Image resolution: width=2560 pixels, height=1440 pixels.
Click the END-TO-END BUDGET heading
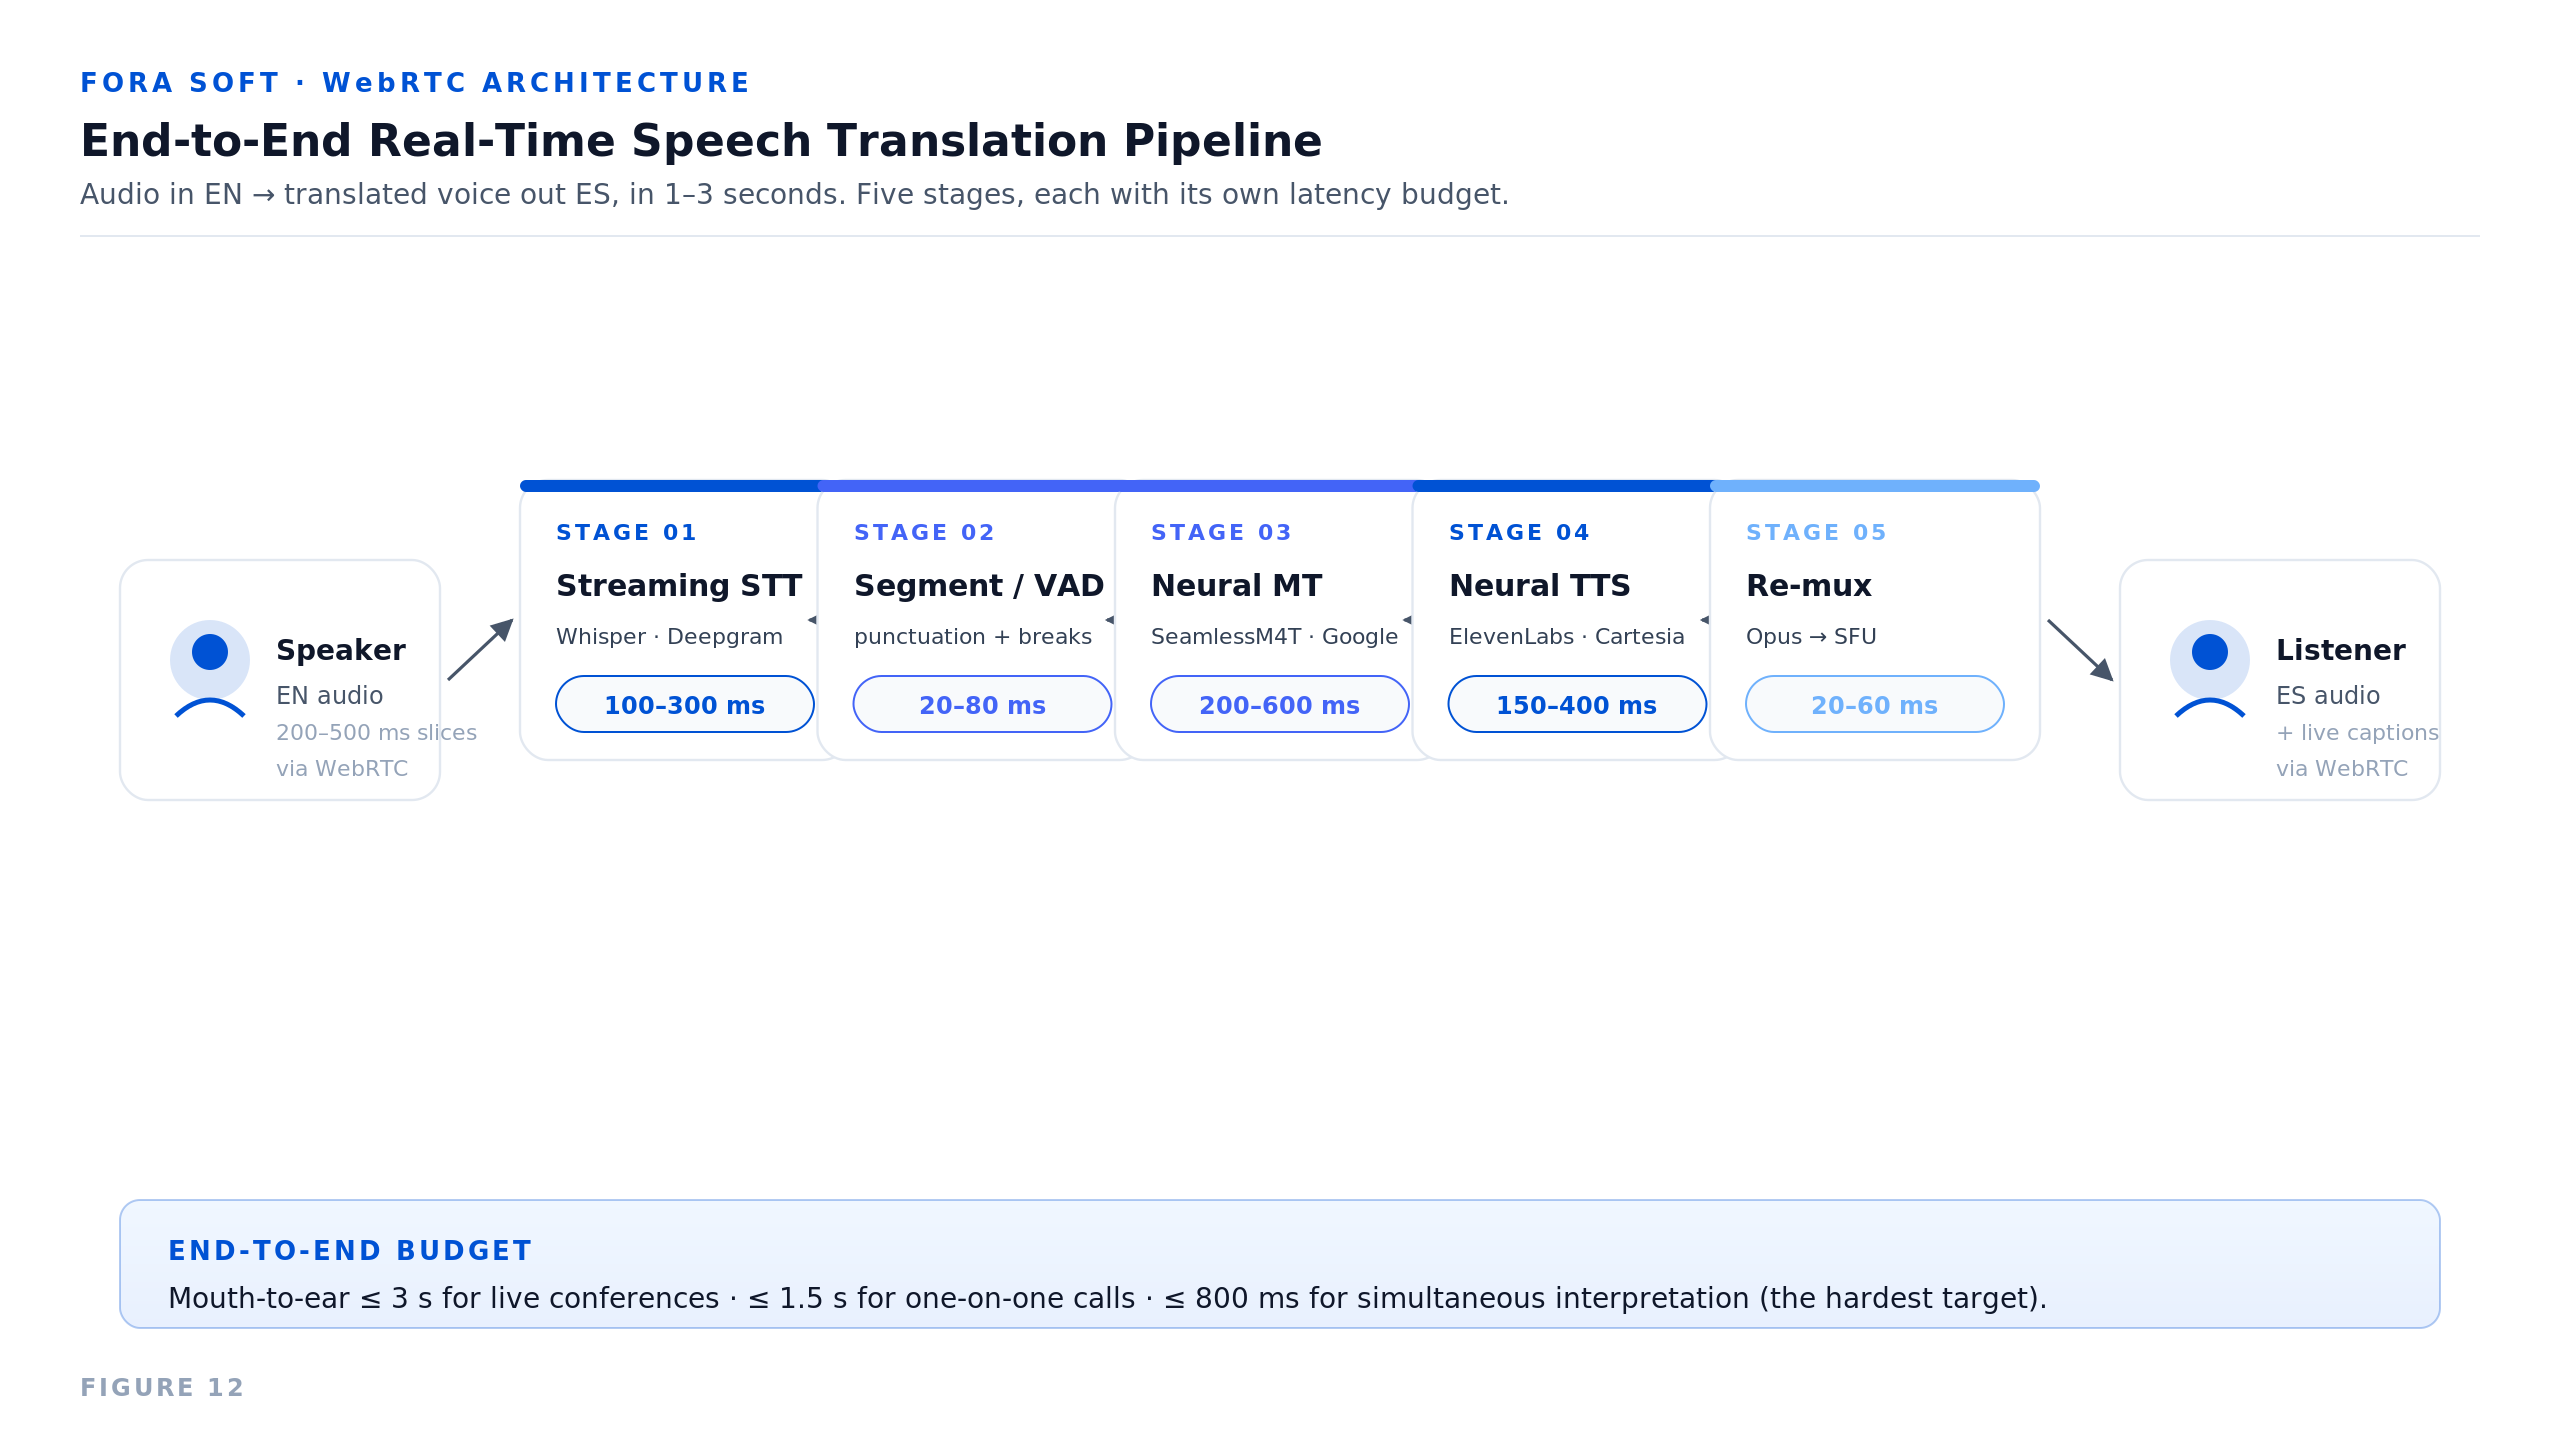(350, 1251)
